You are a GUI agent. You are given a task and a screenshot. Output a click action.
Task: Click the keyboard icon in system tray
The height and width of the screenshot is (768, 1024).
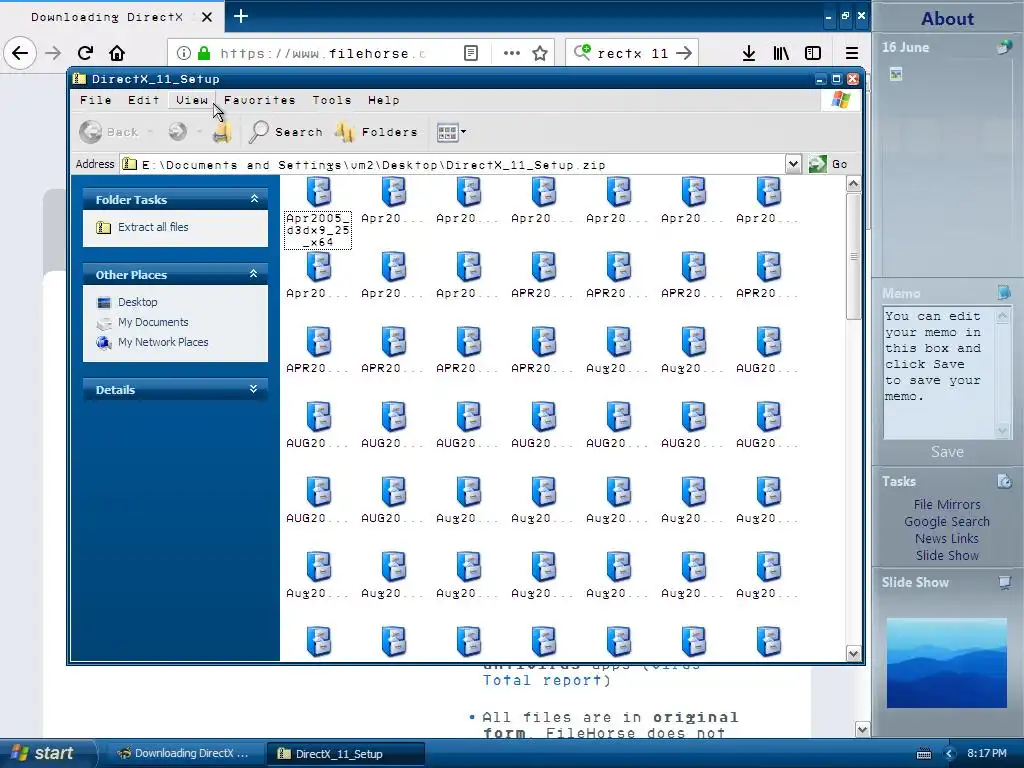[x=923, y=754]
